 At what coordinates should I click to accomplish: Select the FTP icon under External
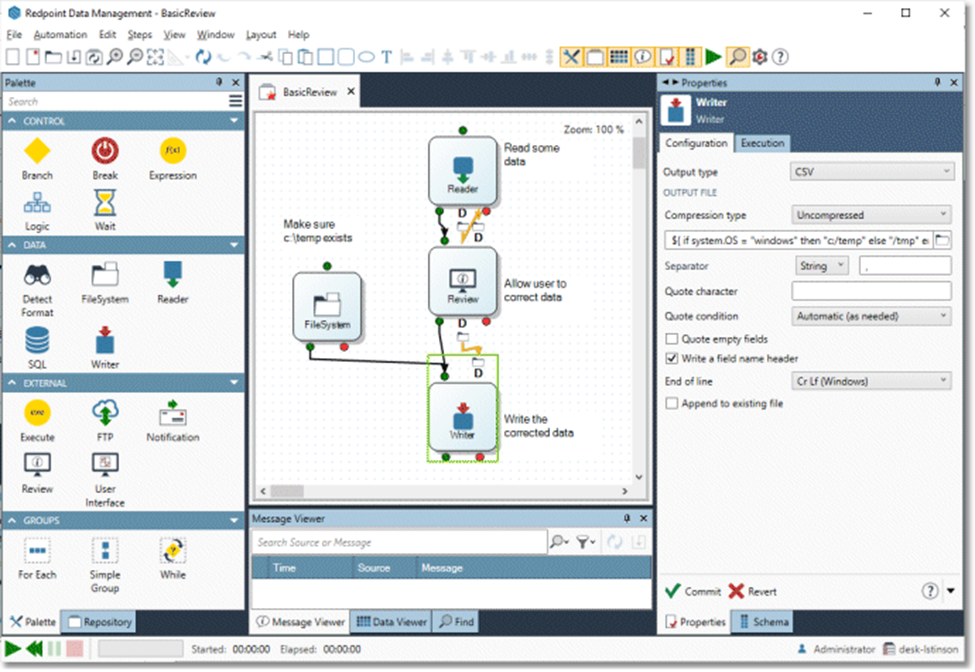[105, 413]
